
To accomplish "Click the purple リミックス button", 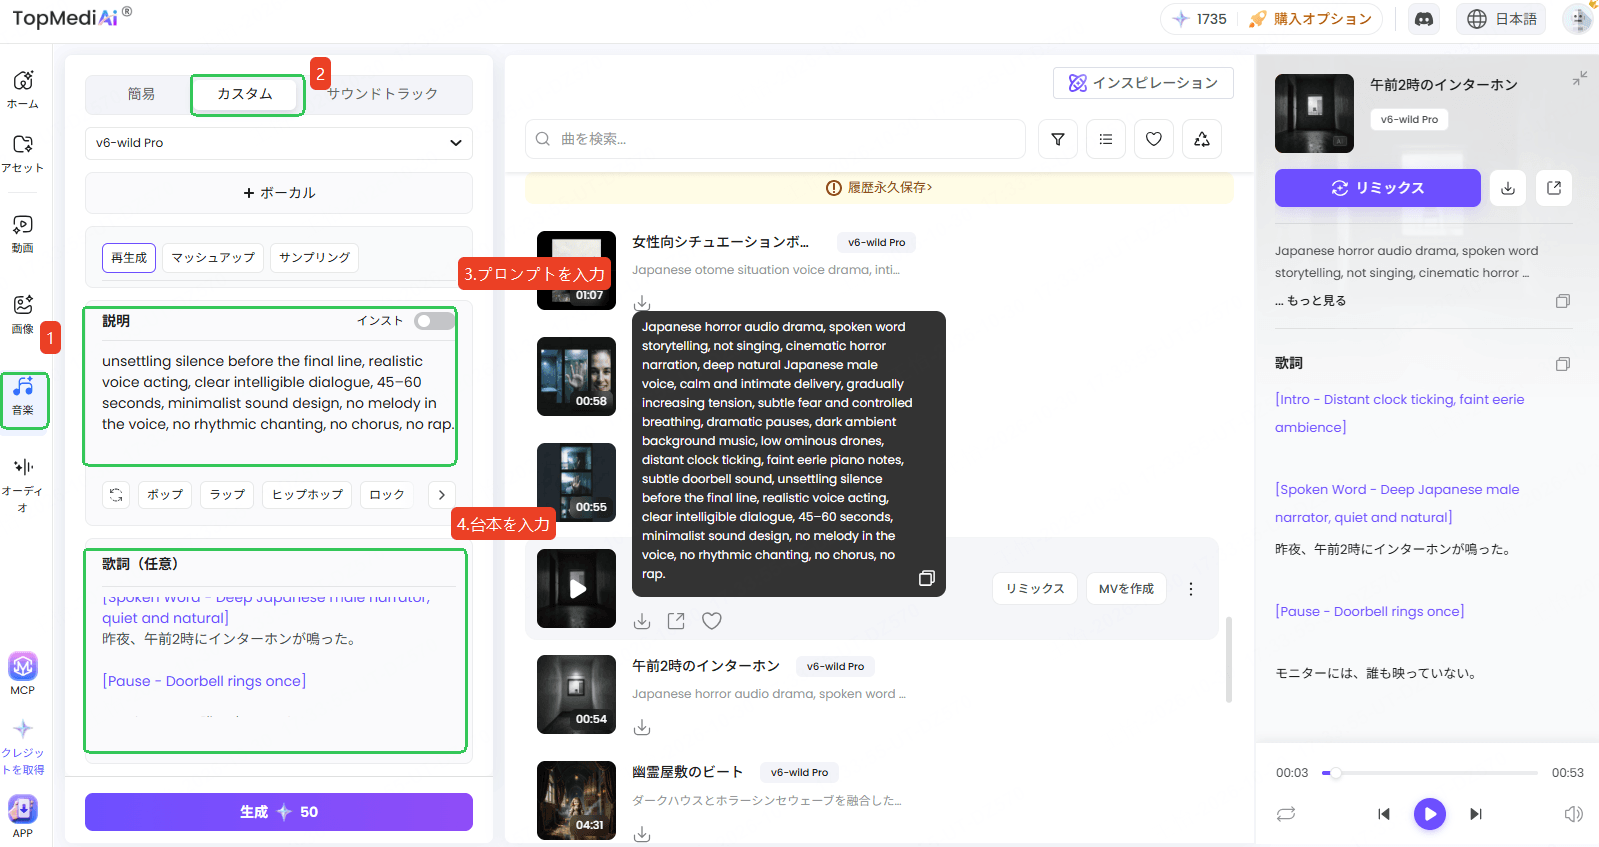I will pos(1378,188).
